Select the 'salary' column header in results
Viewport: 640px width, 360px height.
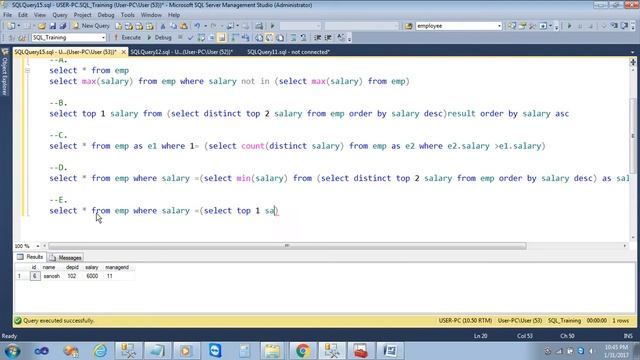[x=92, y=267]
